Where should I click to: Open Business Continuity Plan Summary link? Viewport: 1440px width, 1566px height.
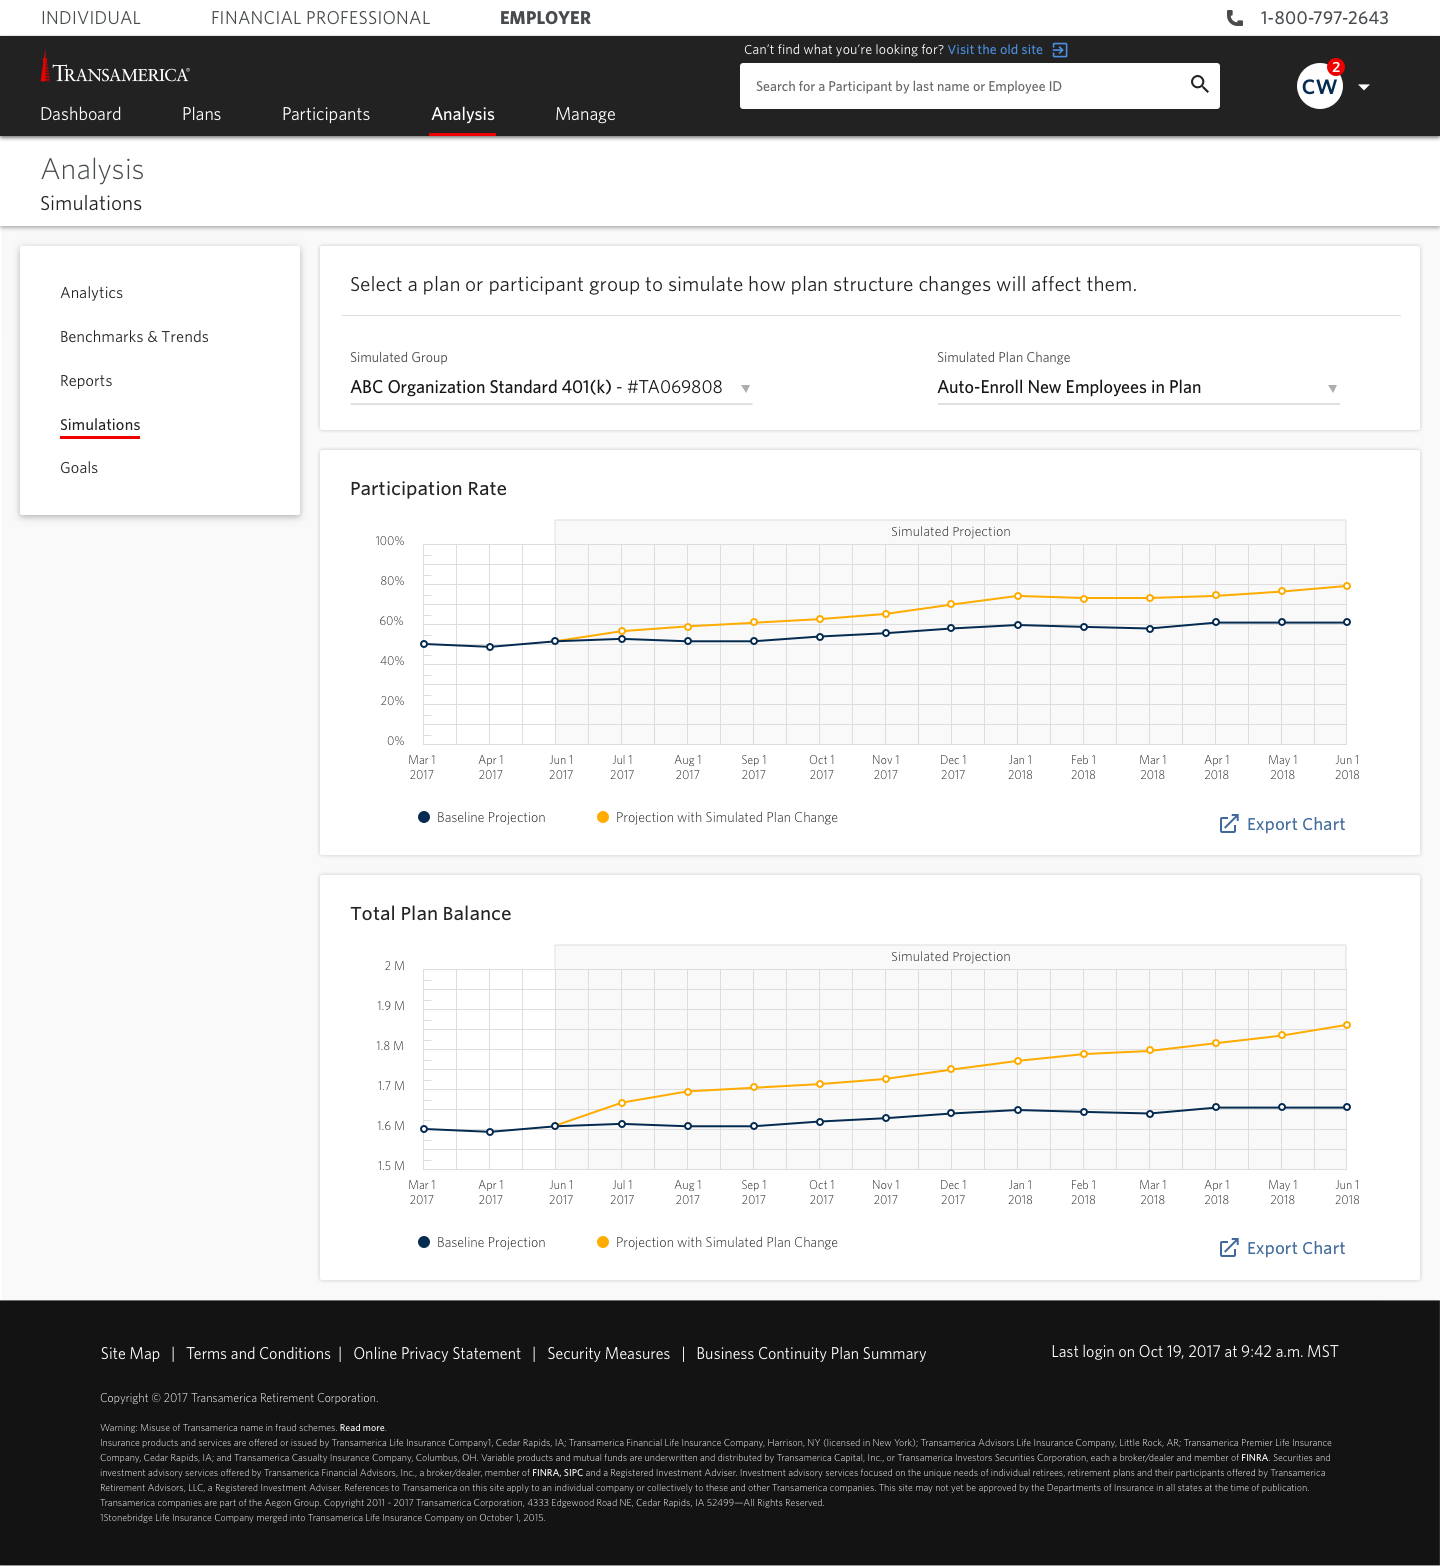pos(811,1353)
